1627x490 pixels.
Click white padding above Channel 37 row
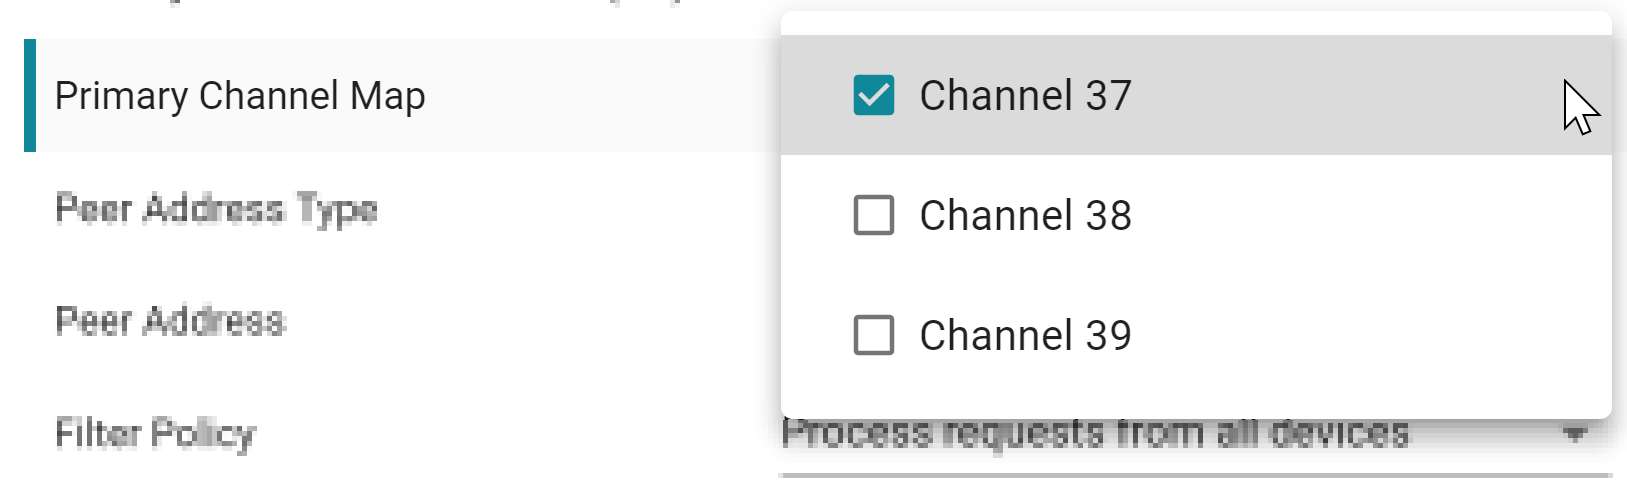1195,24
